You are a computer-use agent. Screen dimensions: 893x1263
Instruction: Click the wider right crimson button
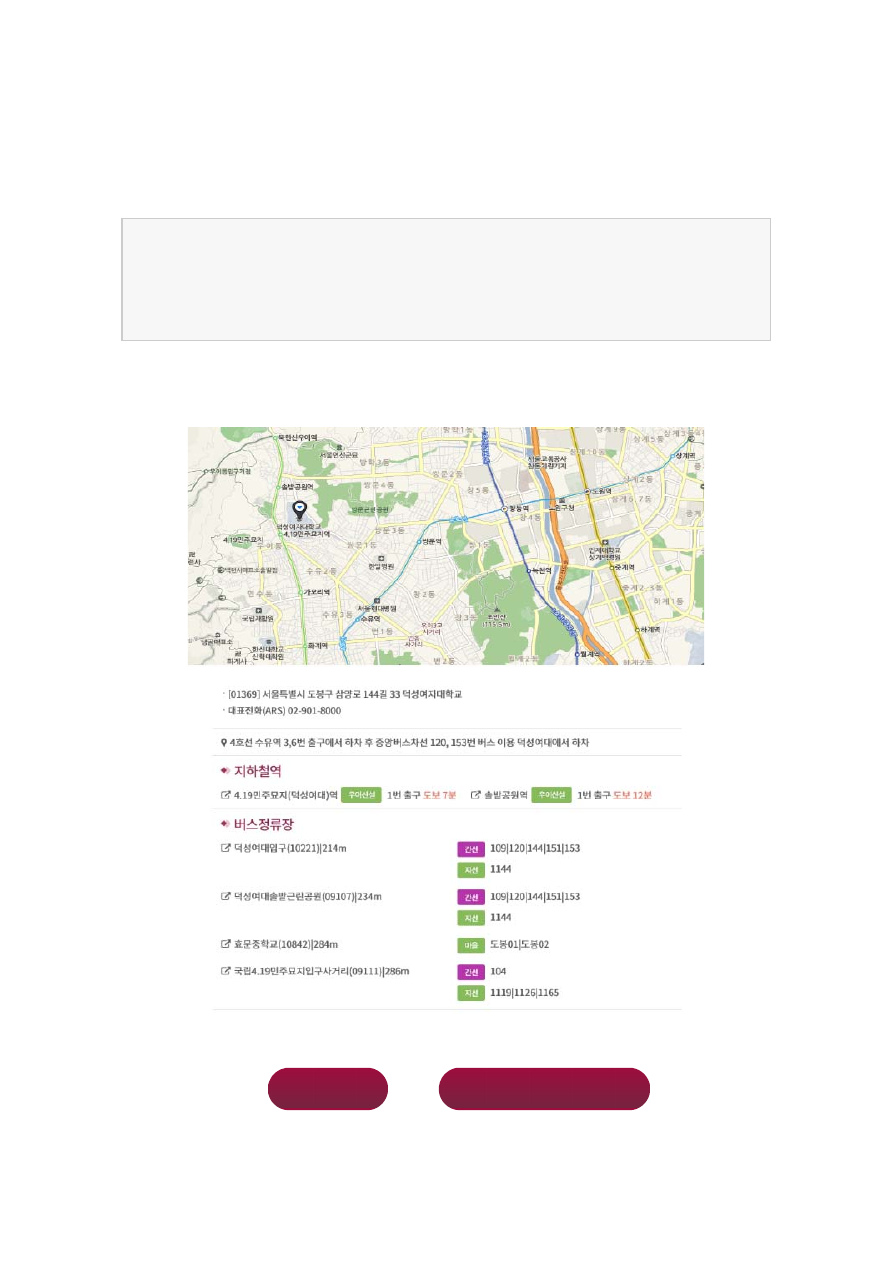pos(544,1089)
